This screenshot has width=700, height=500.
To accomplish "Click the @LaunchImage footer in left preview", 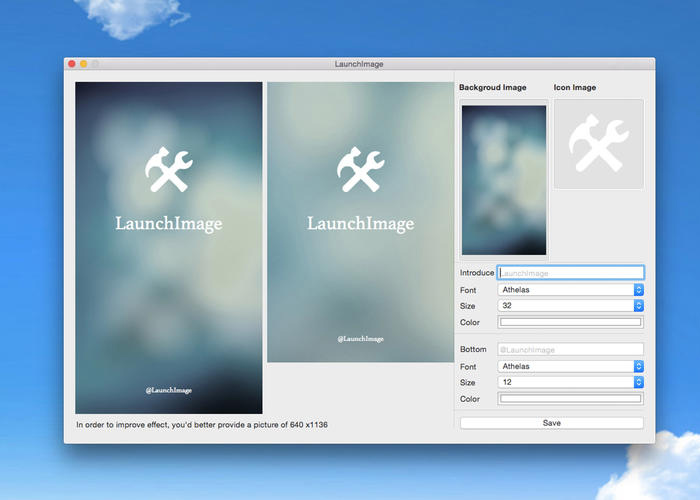I will [x=168, y=390].
